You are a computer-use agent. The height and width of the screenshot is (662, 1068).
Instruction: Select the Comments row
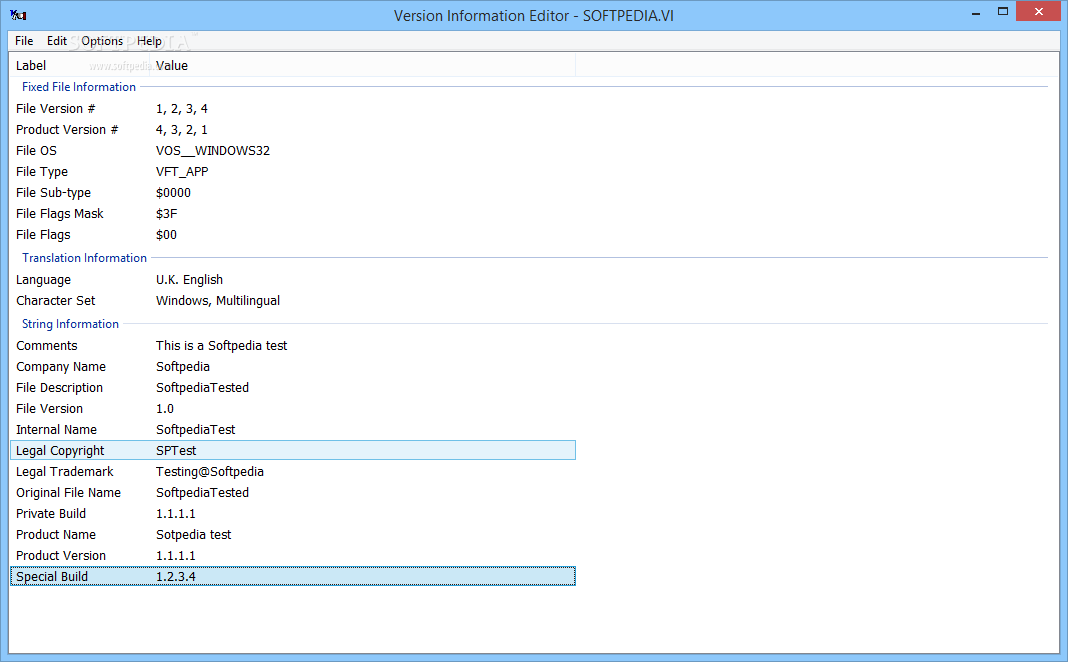293,346
